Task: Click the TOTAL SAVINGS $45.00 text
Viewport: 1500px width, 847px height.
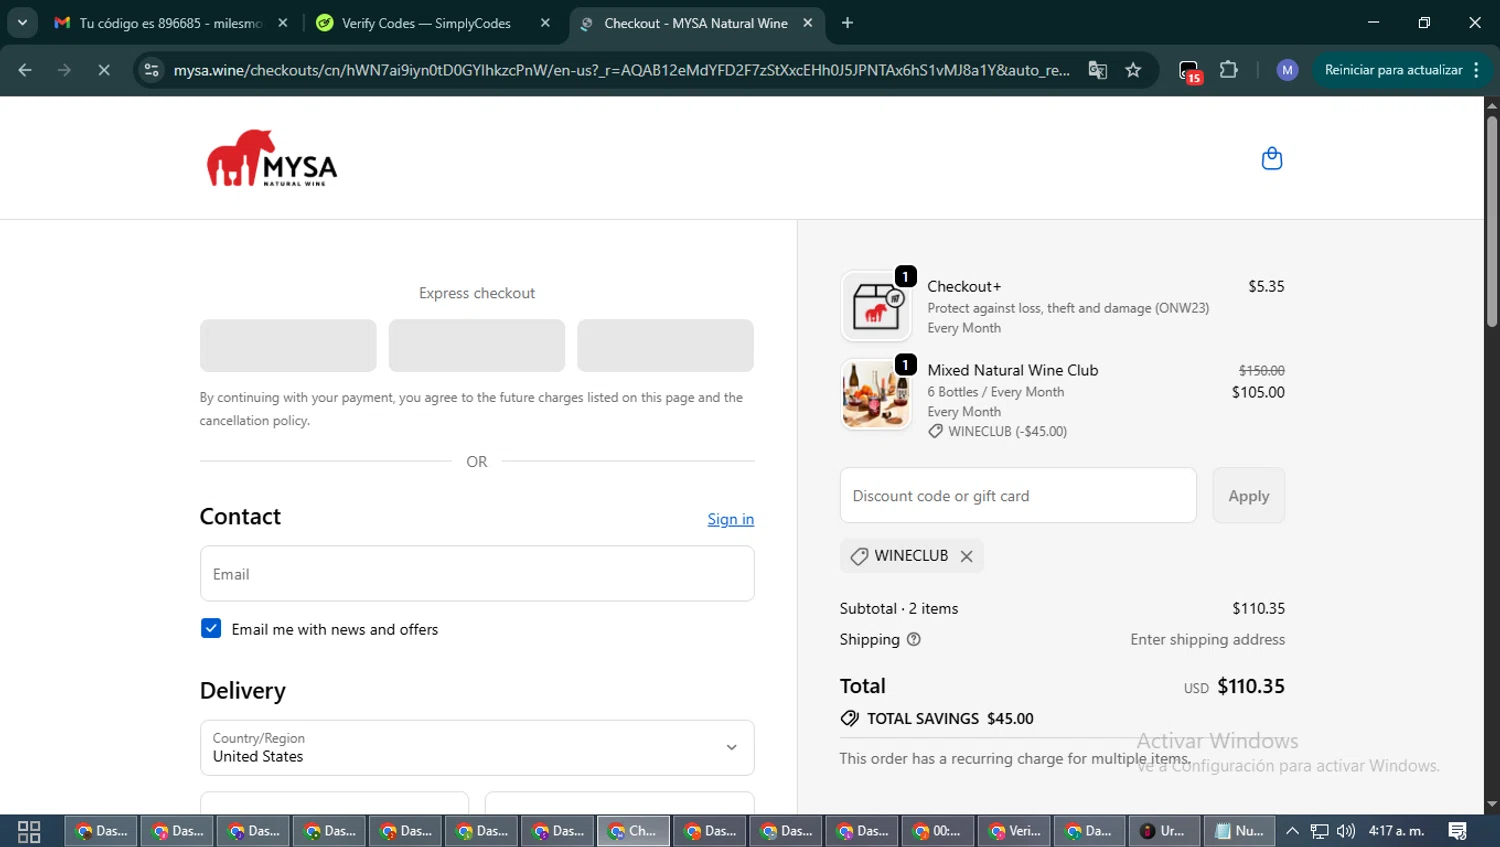Action: coord(950,719)
